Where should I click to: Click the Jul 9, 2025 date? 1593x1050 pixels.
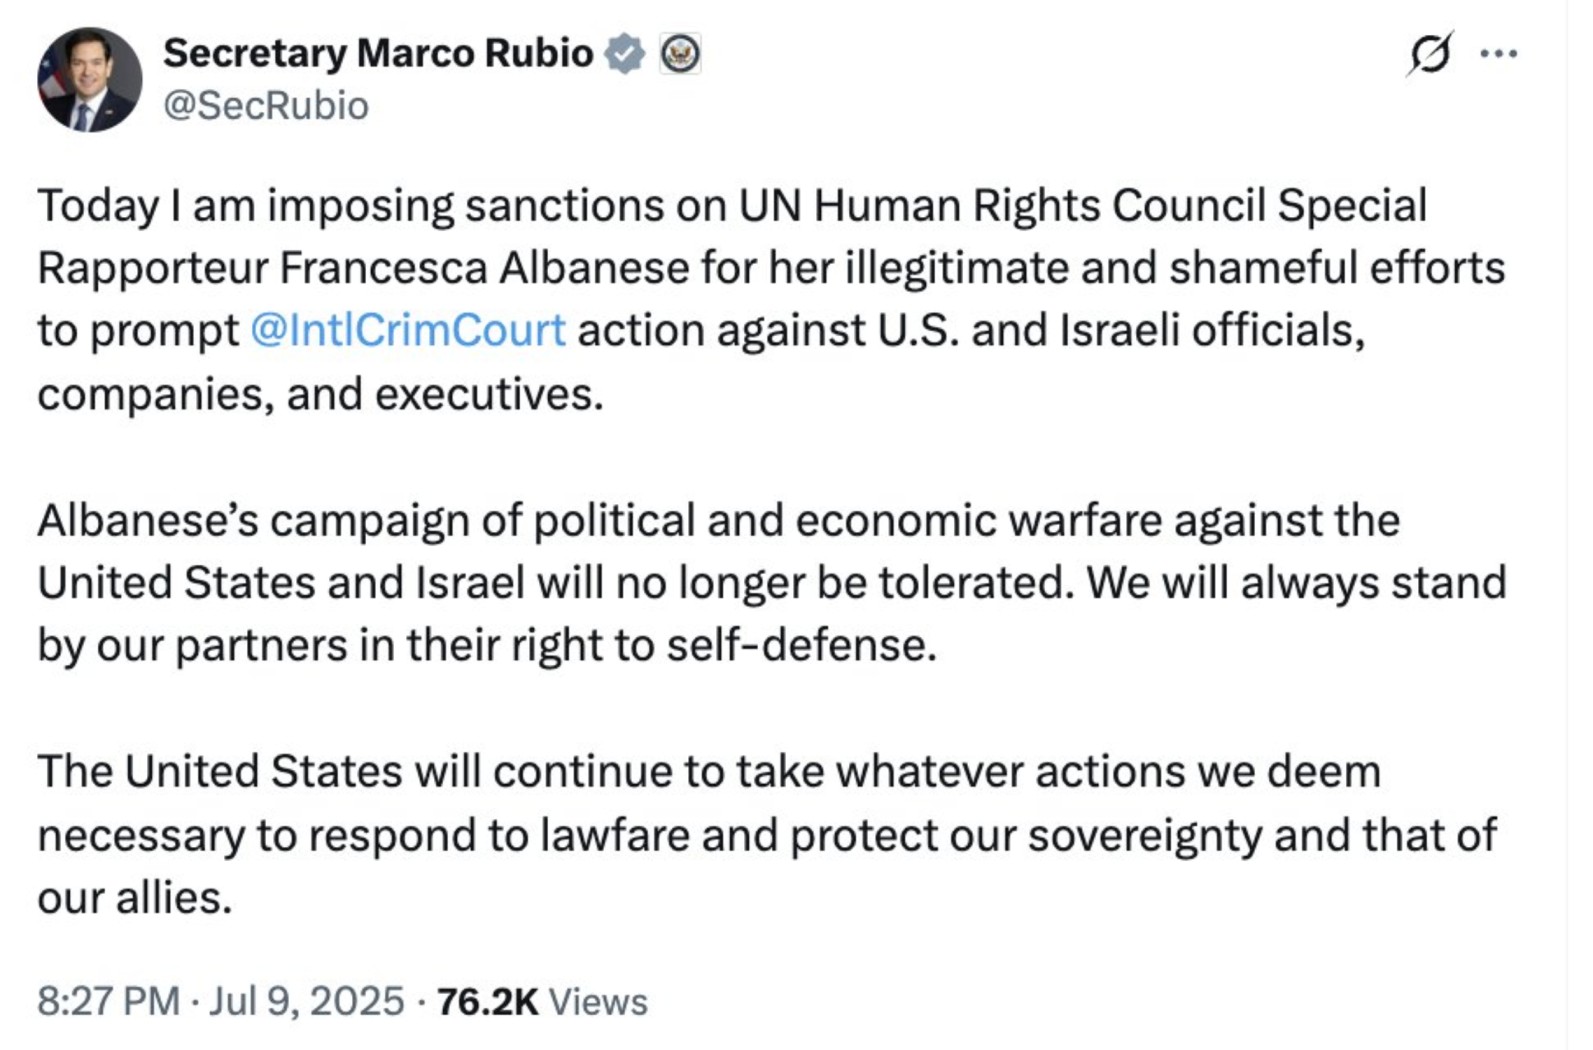point(306,1001)
